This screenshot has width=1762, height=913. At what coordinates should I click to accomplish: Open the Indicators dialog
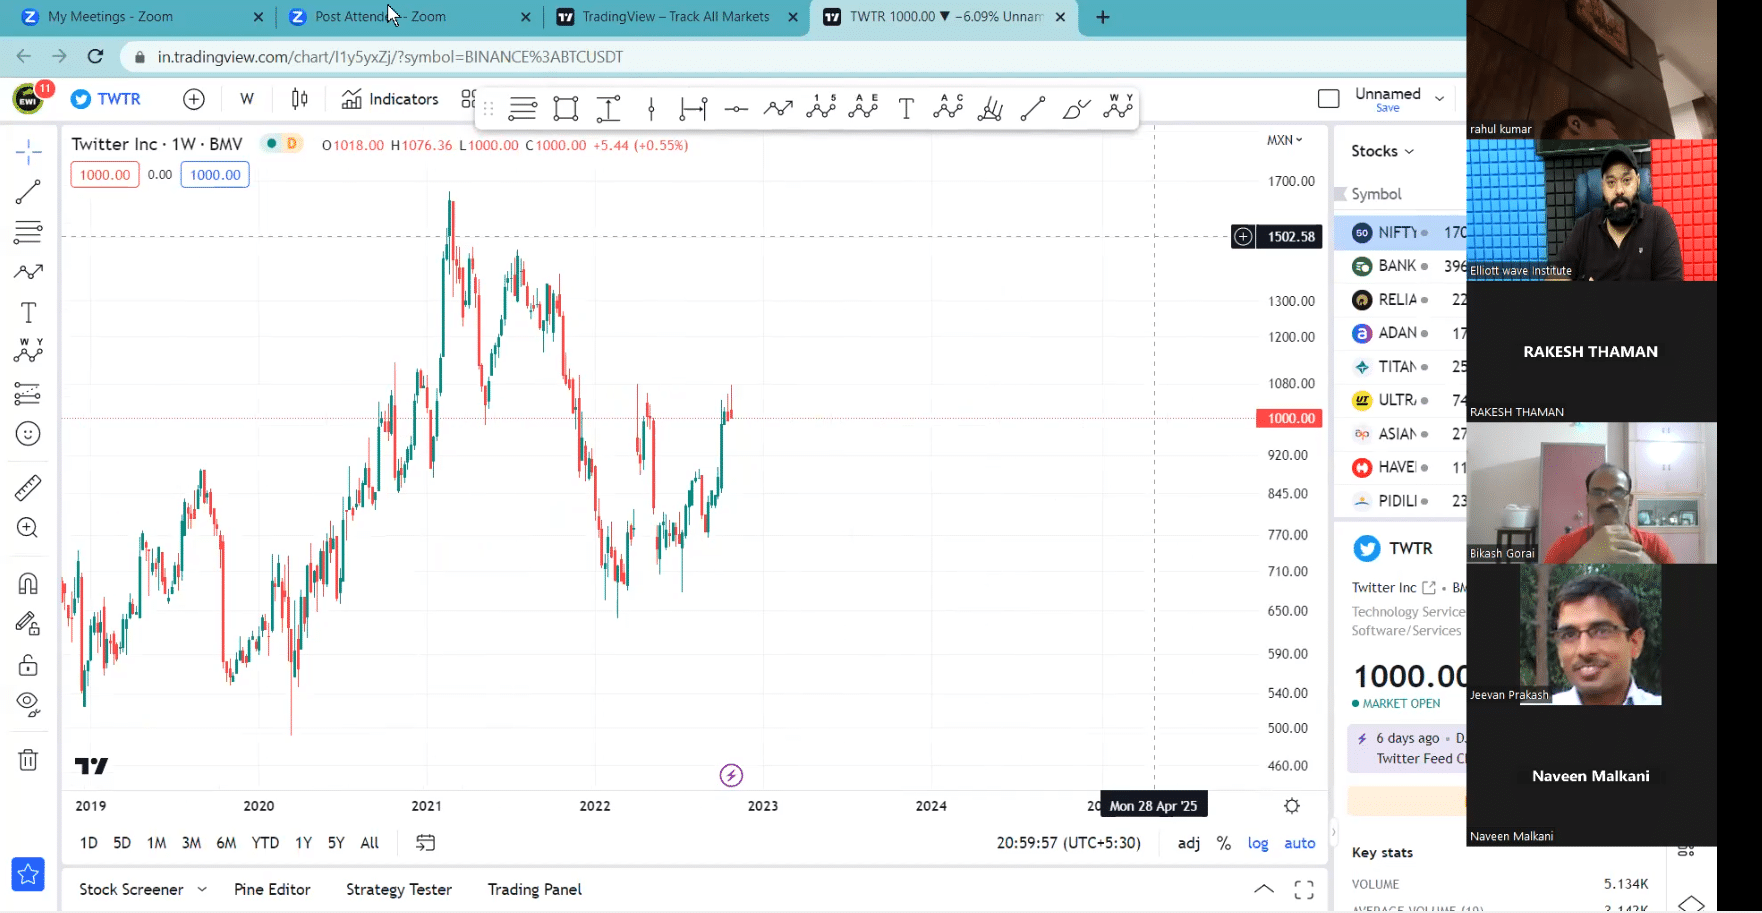tap(390, 99)
